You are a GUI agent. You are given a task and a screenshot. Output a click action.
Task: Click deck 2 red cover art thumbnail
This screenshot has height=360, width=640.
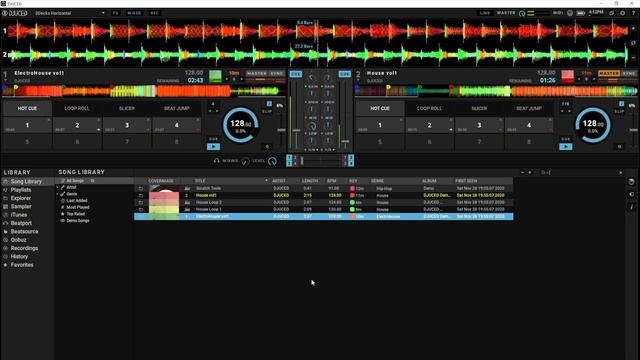(567, 76)
